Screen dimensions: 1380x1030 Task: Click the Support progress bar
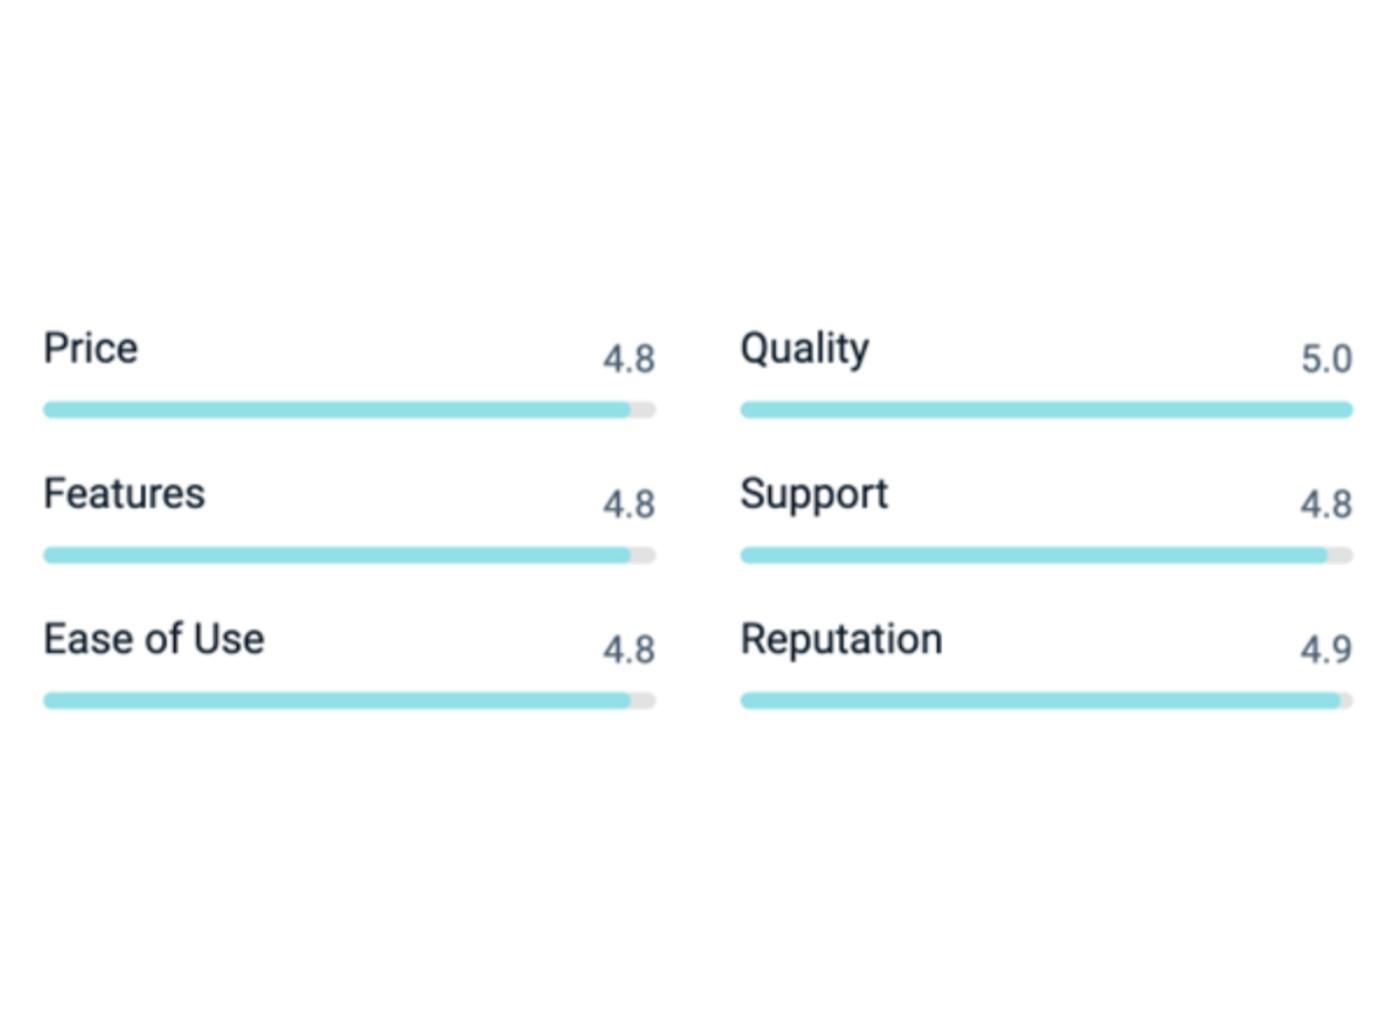(1046, 555)
